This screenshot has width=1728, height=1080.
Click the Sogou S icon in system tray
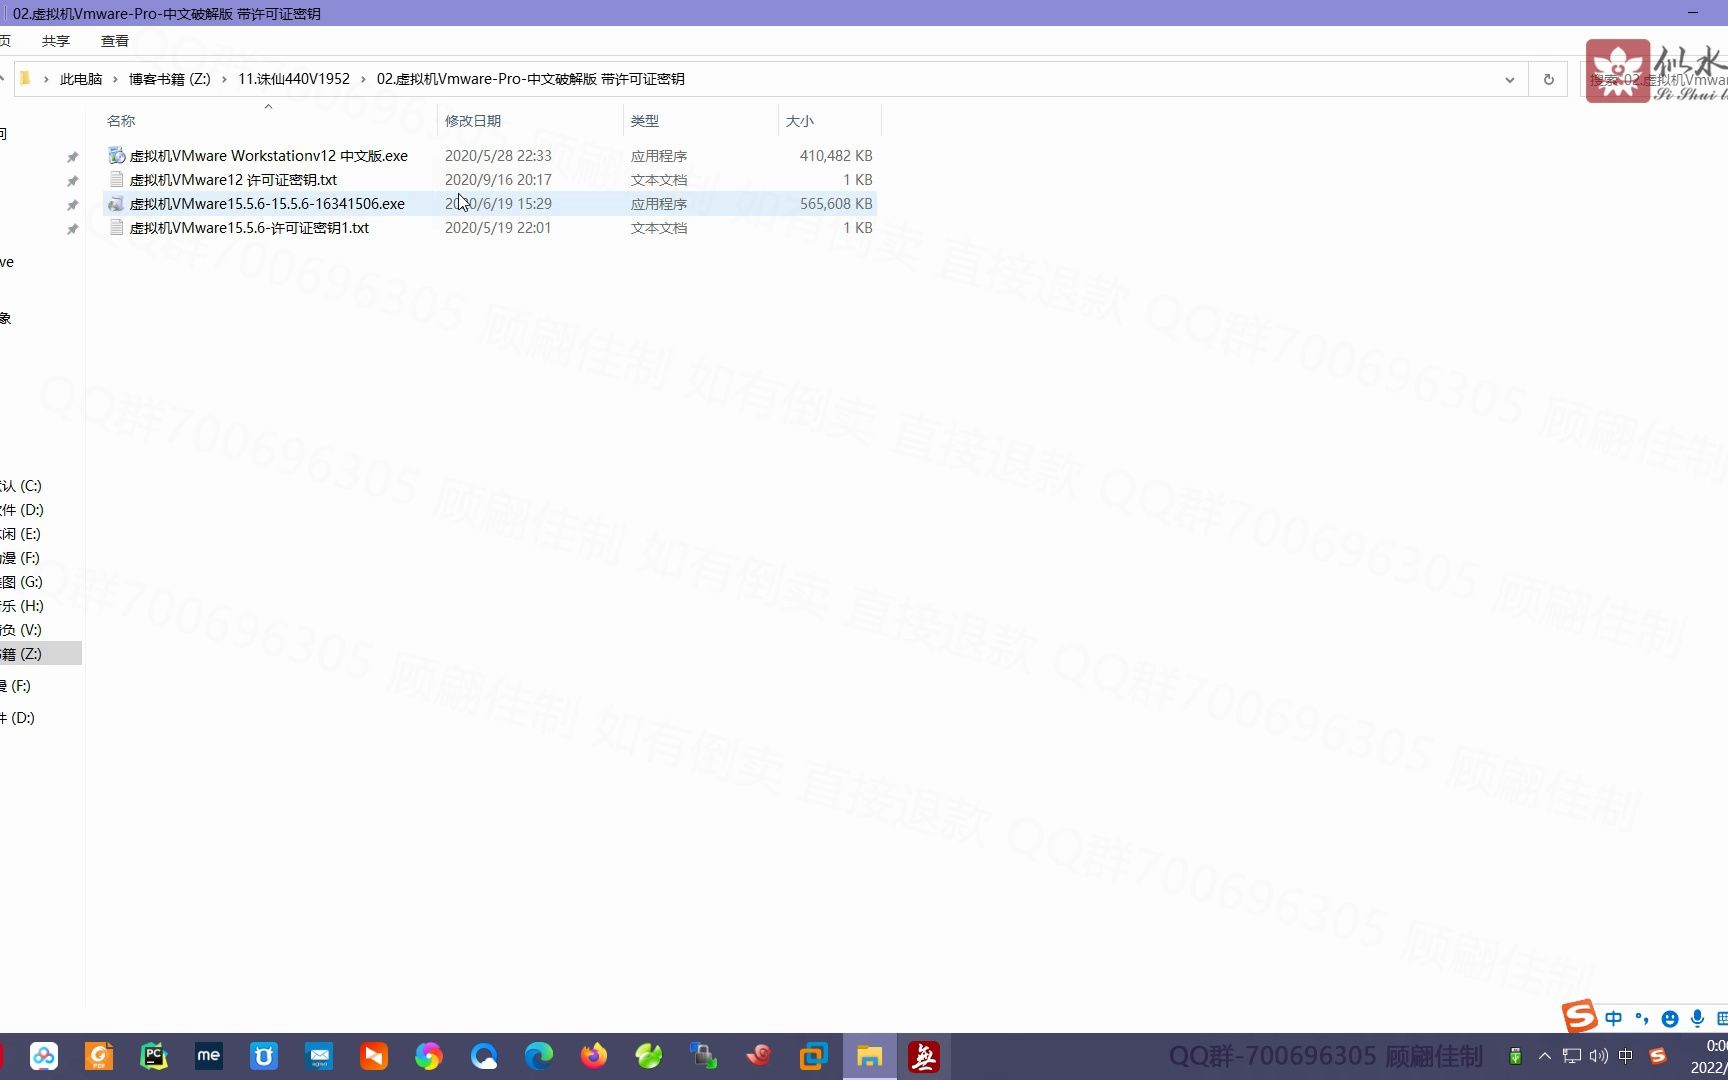[x=1658, y=1056]
